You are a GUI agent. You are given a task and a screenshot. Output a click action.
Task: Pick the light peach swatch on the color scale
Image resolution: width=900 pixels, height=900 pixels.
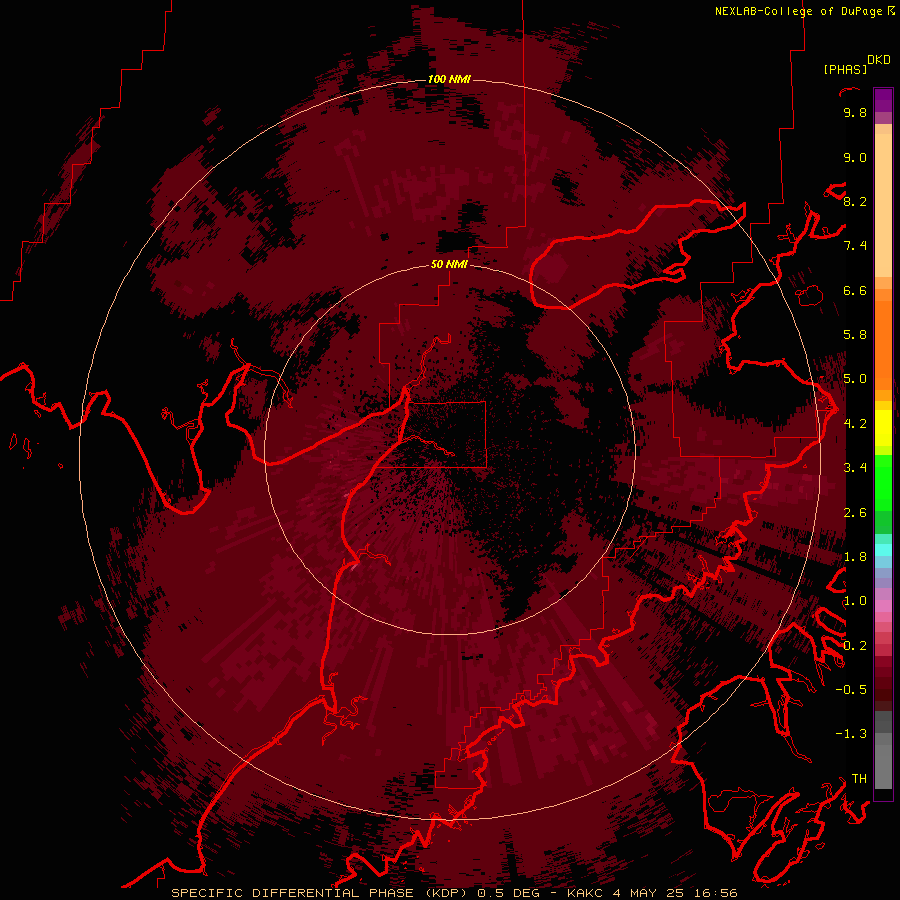883,207
